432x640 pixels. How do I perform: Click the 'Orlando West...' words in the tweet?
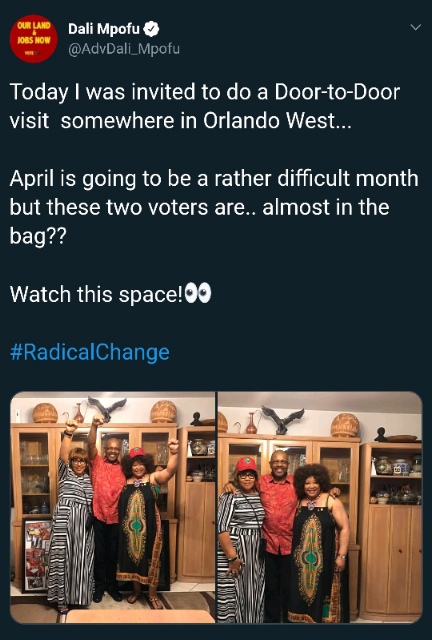pyautogui.click(x=277, y=121)
